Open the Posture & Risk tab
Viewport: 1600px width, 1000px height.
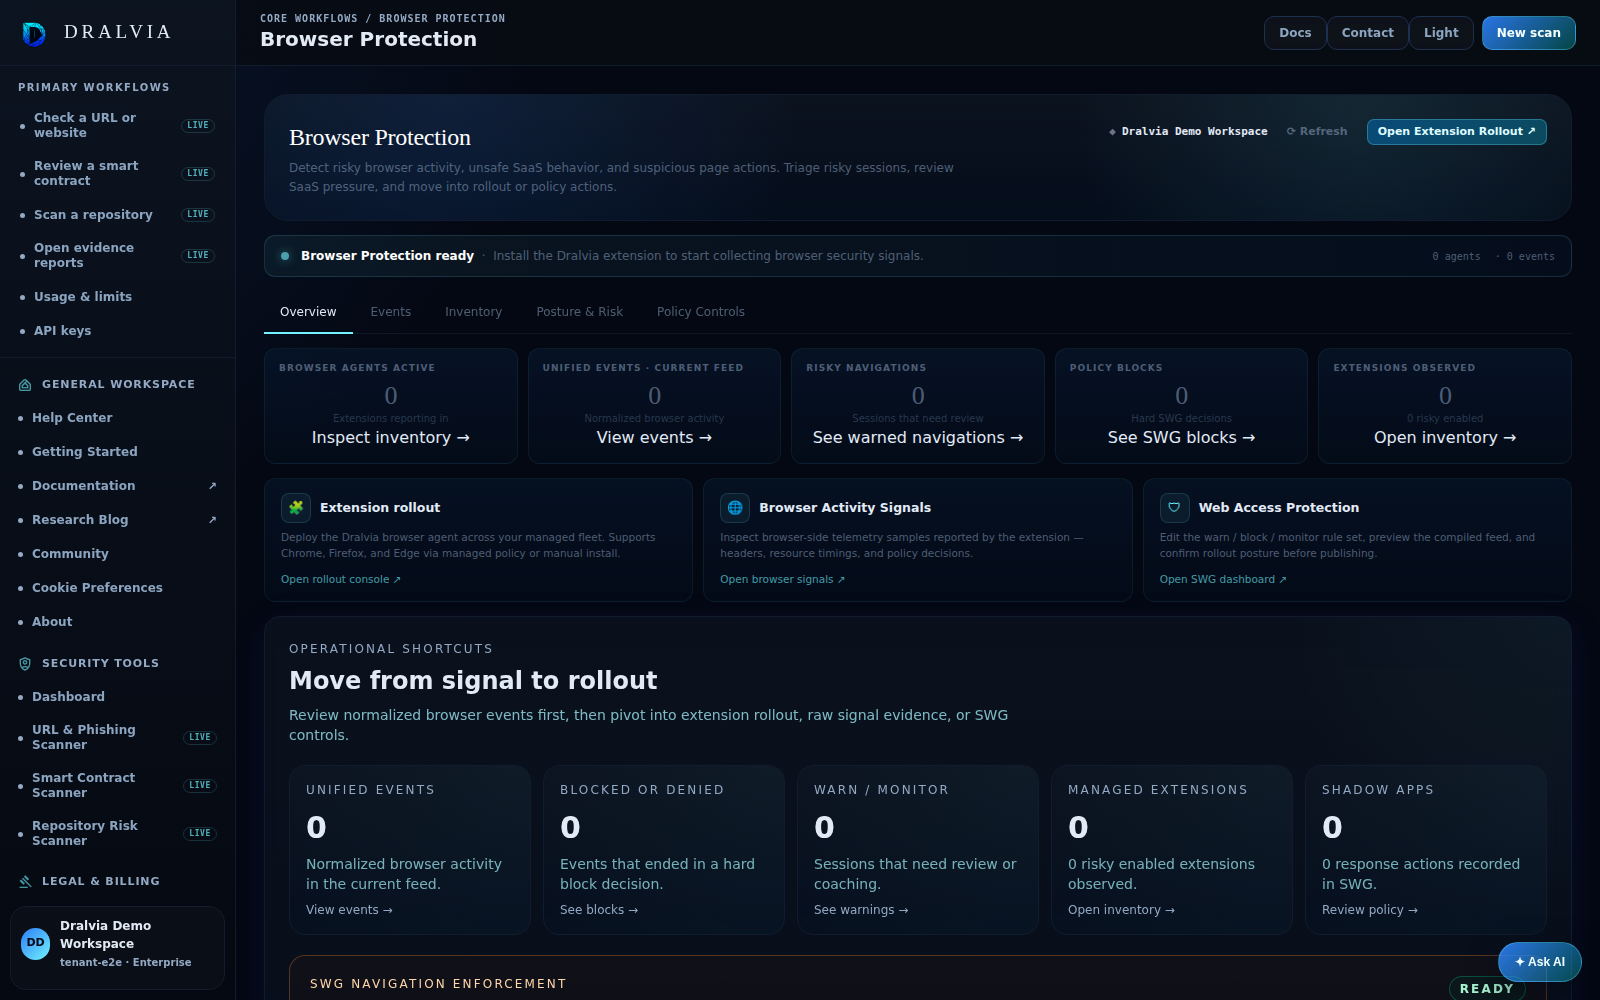point(579,312)
